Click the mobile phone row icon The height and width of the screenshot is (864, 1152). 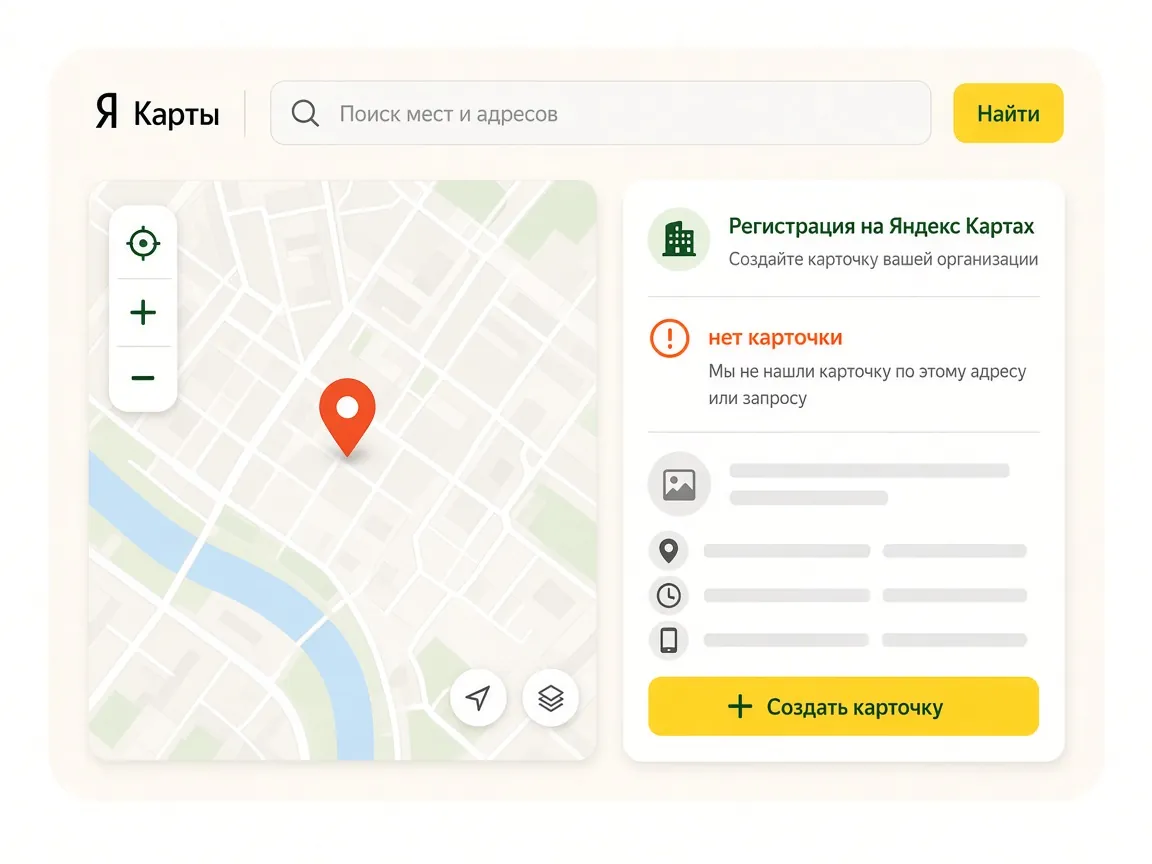coord(669,640)
